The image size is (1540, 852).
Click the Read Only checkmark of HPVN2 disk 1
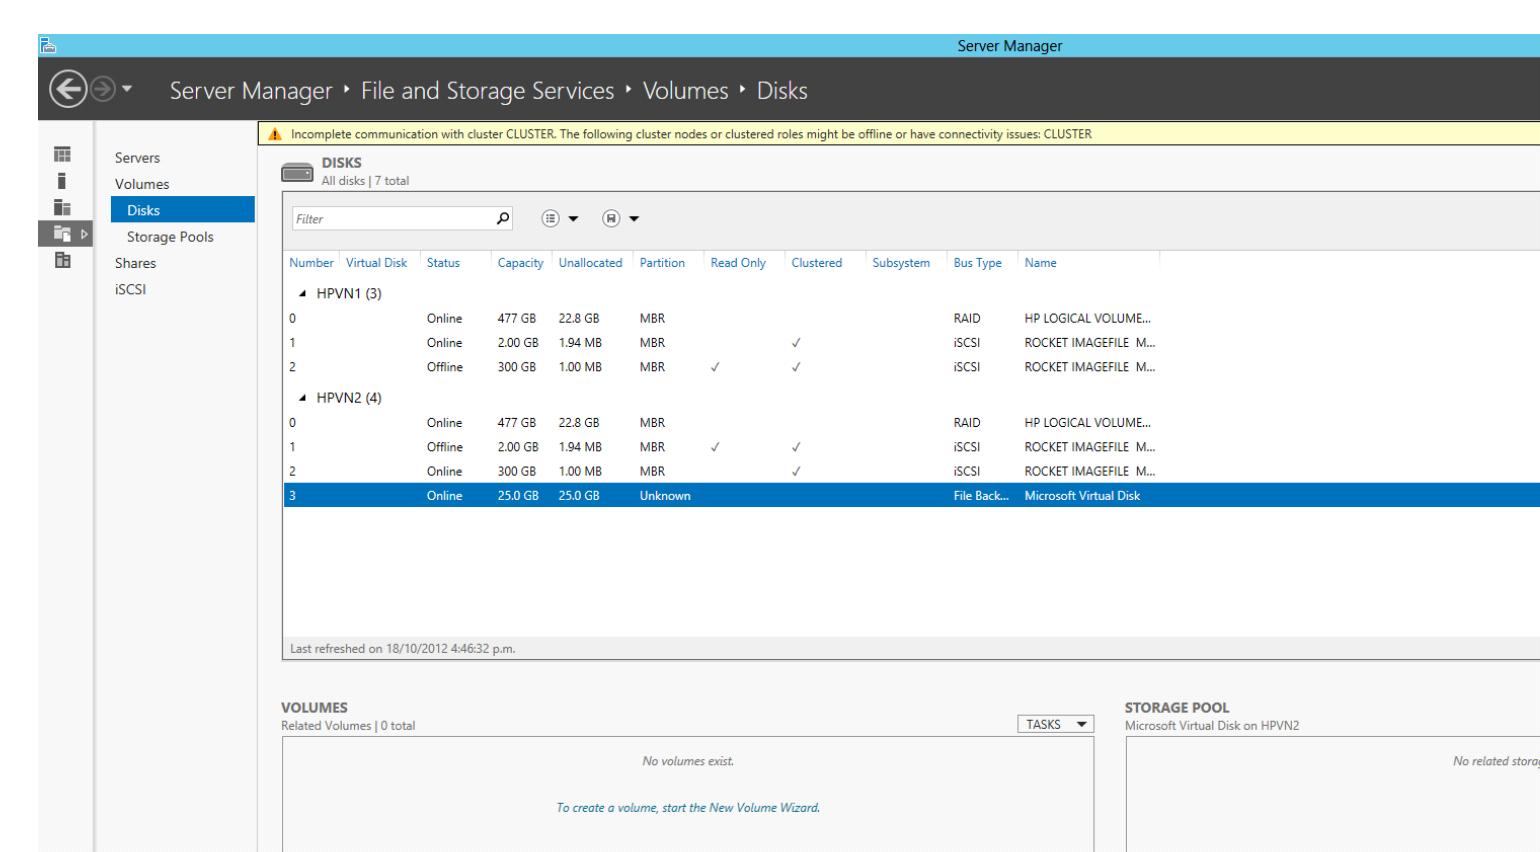(714, 447)
